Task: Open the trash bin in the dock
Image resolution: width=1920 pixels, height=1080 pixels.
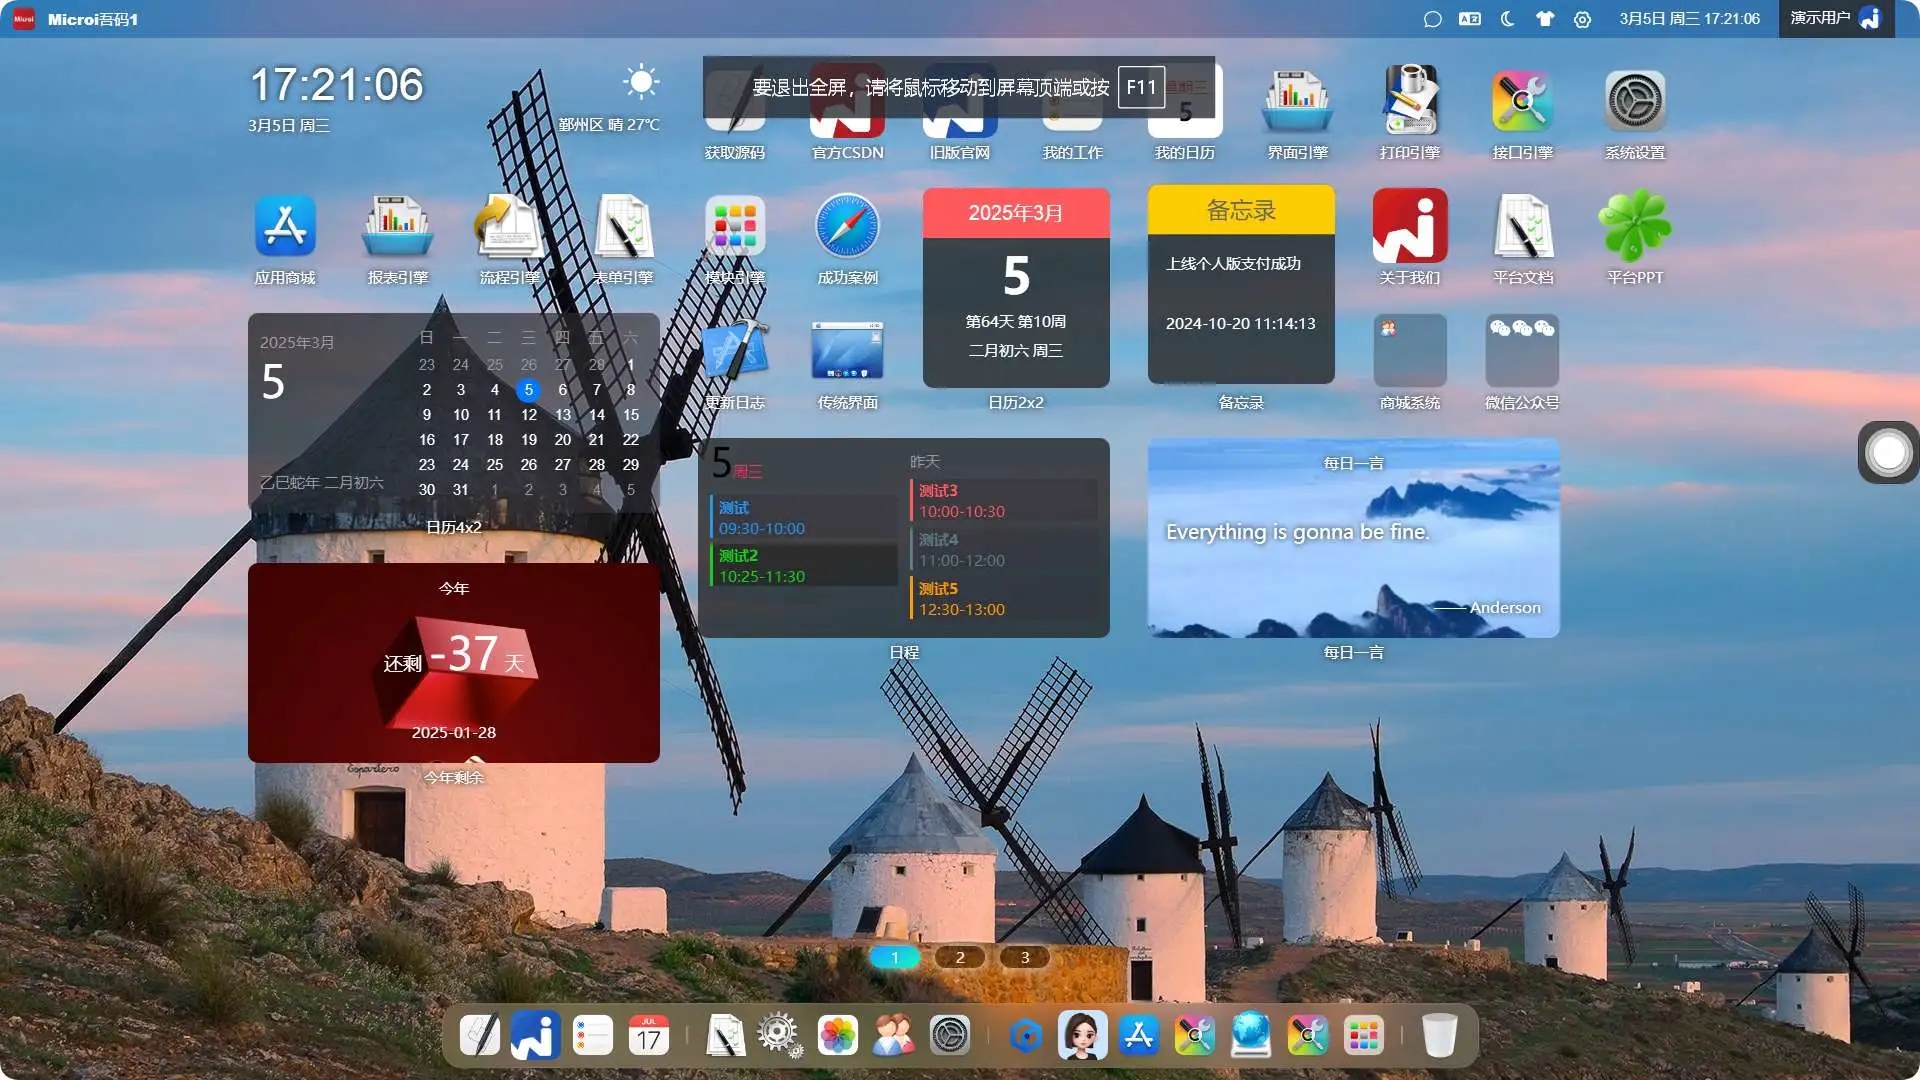Action: [x=1439, y=1035]
